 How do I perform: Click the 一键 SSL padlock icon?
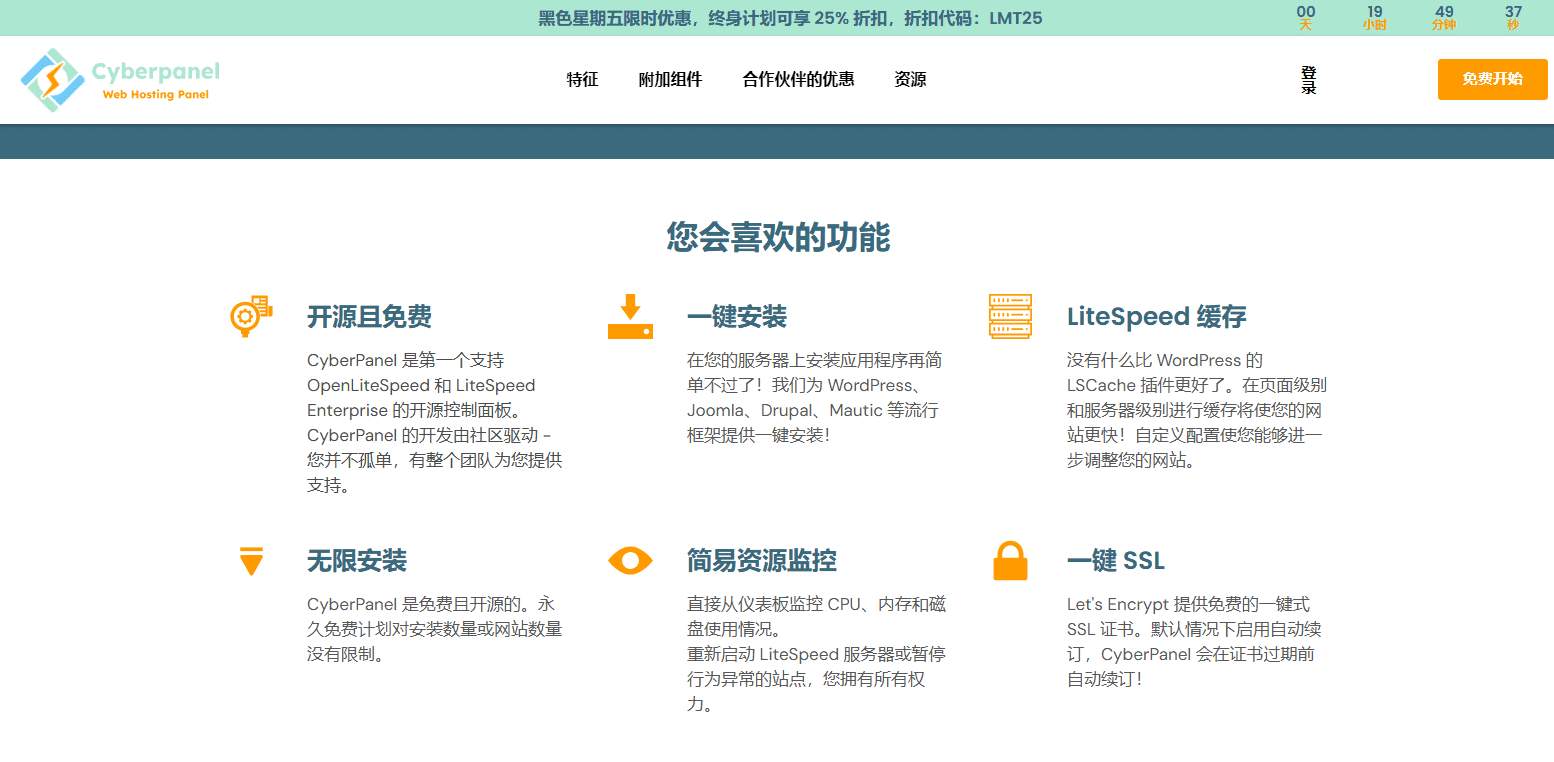point(1010,561)
